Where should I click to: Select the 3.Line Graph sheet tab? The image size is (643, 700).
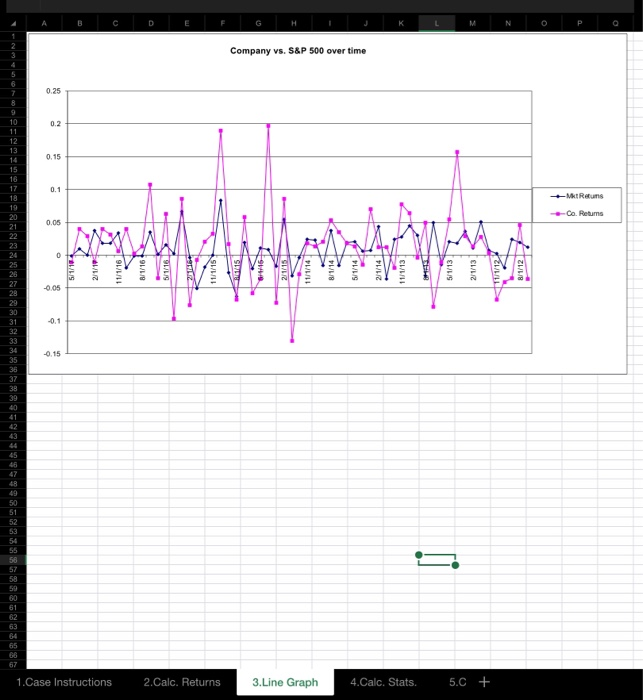coord(285,682)
